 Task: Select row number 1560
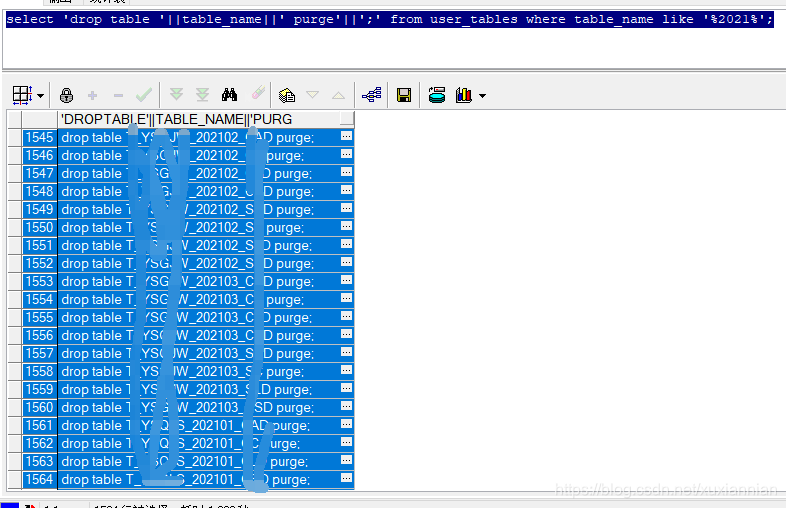tap(40, 408)
